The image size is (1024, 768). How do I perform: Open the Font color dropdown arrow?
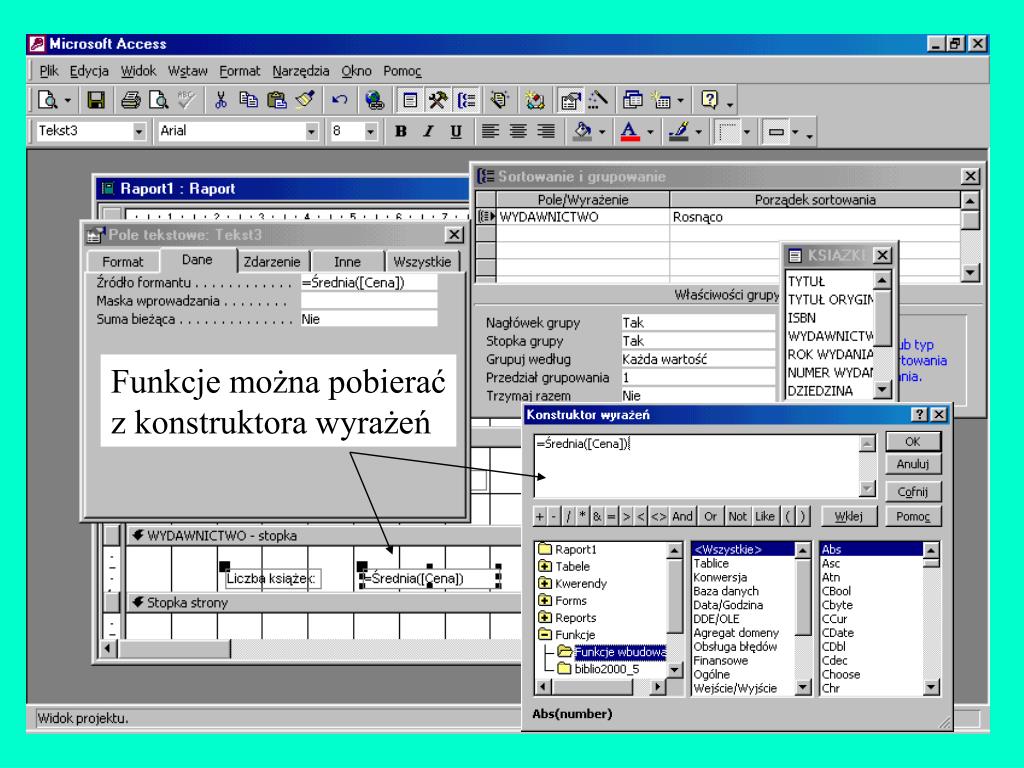point(650,132)
